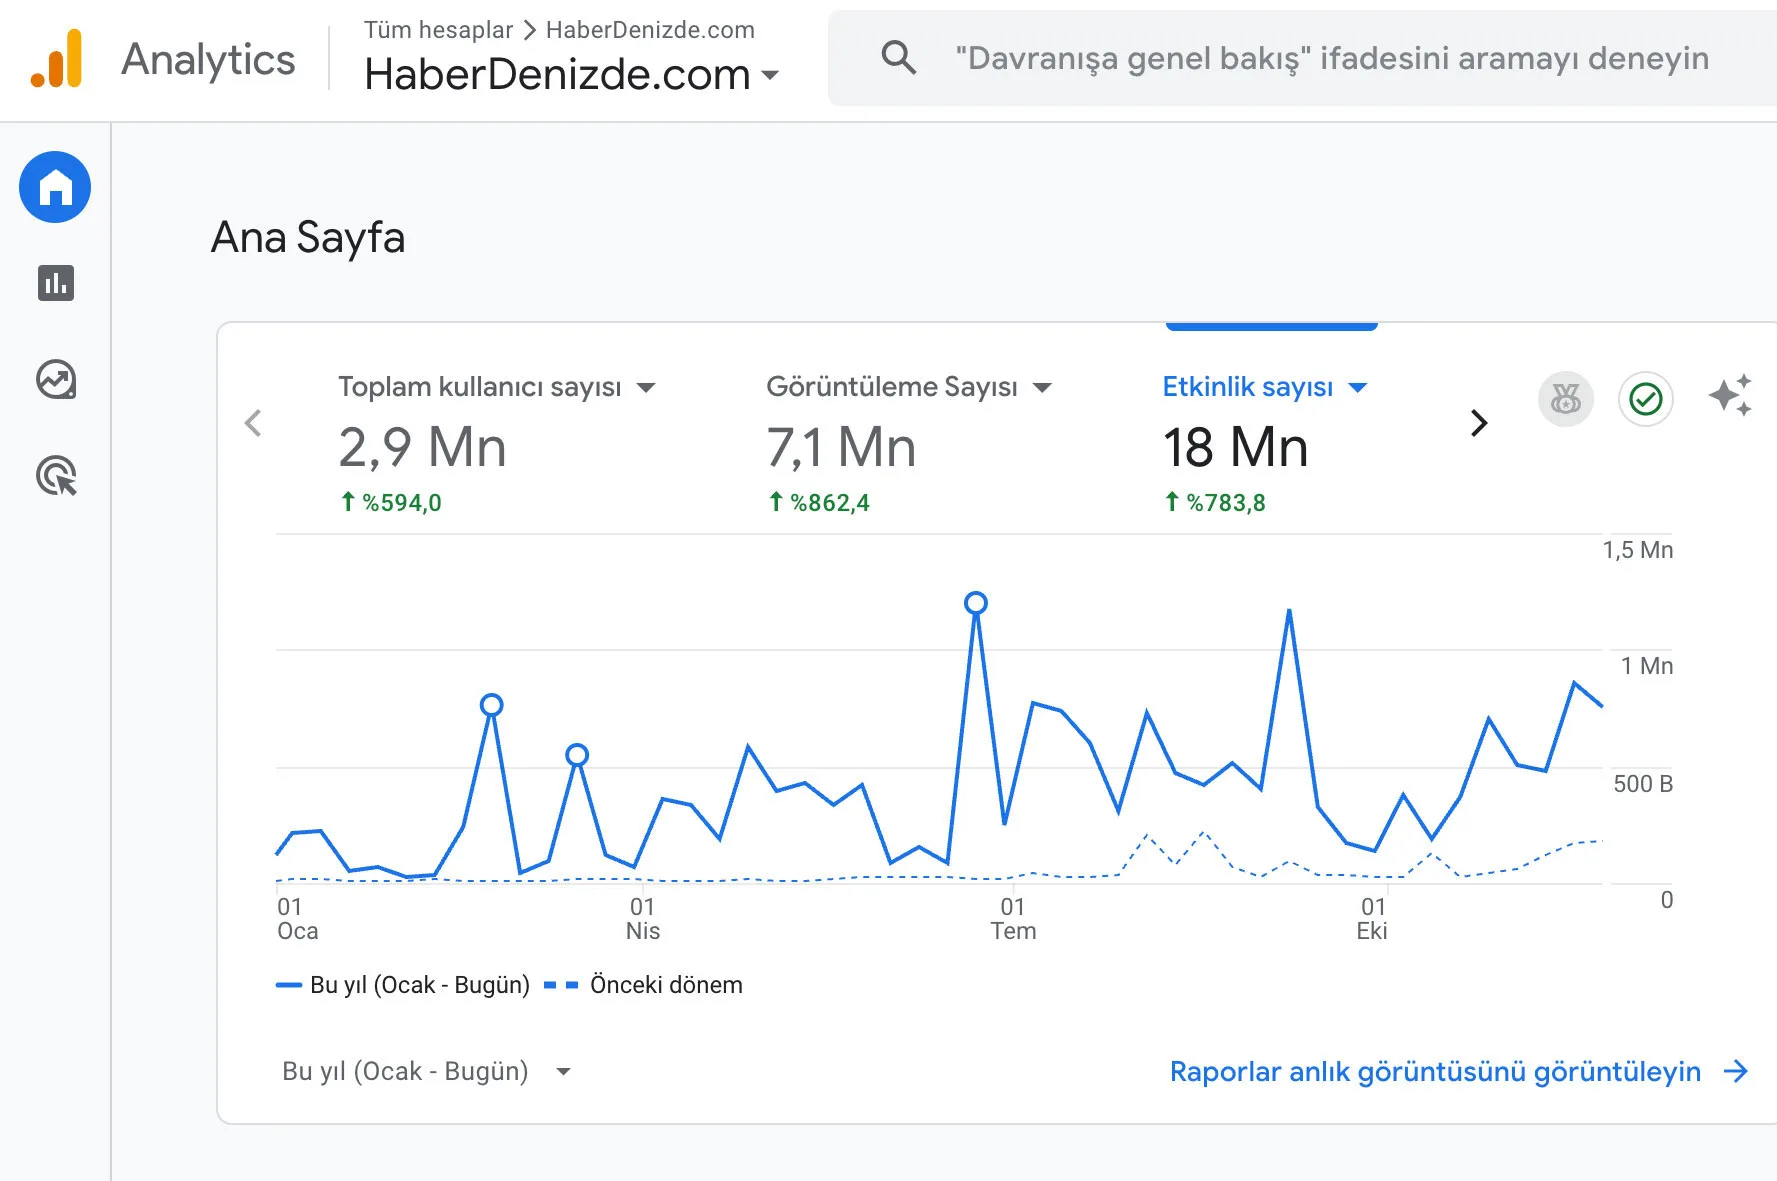The height and width of the screenshot is (1181, 1777).
Task: Open the Explore icon in sidebar
Action: tap(56, 380)
